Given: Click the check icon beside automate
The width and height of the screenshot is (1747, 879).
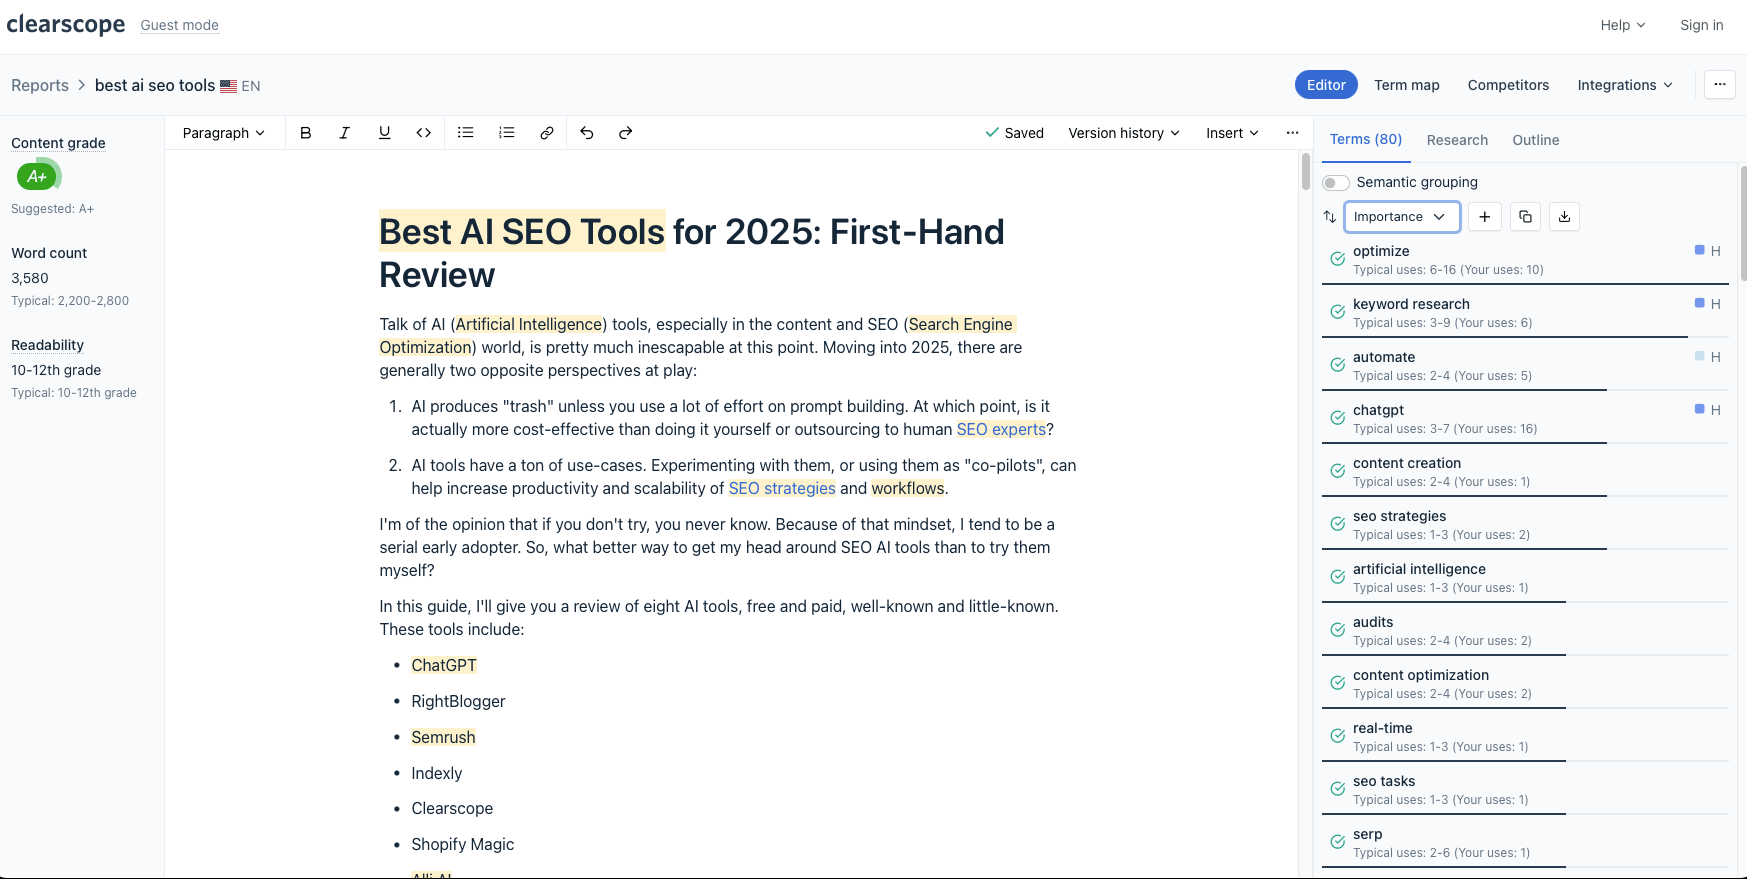Looking at the screenshot, I should (1338, 365).
